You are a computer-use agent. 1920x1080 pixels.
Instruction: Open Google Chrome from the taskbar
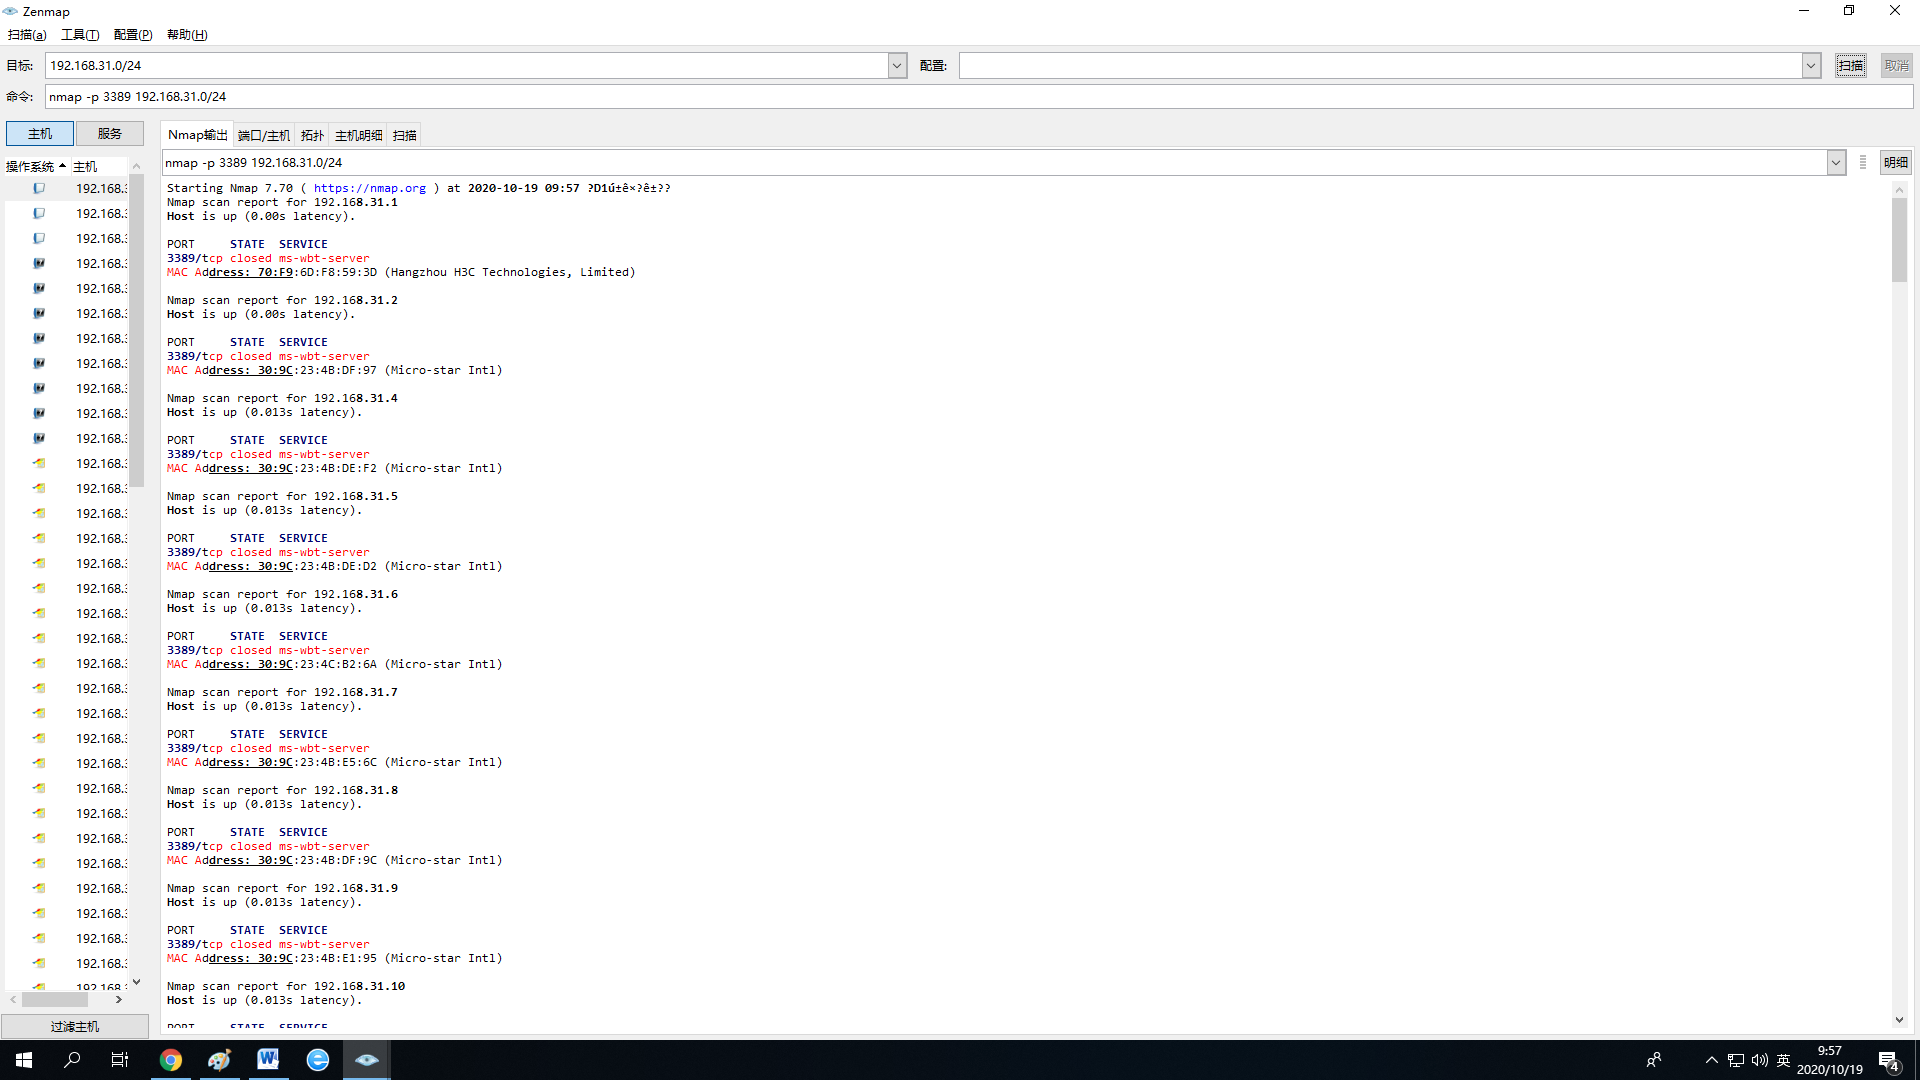pyautogui.click(x=171, y=1060)
